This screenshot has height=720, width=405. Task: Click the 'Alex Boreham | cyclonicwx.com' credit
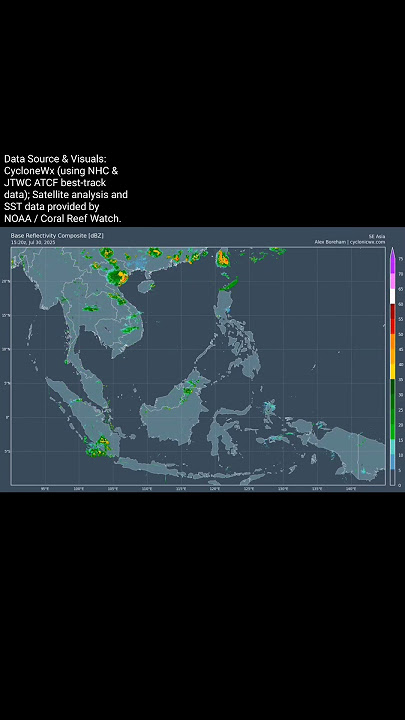pyautogui.click(x=350, y=242)
